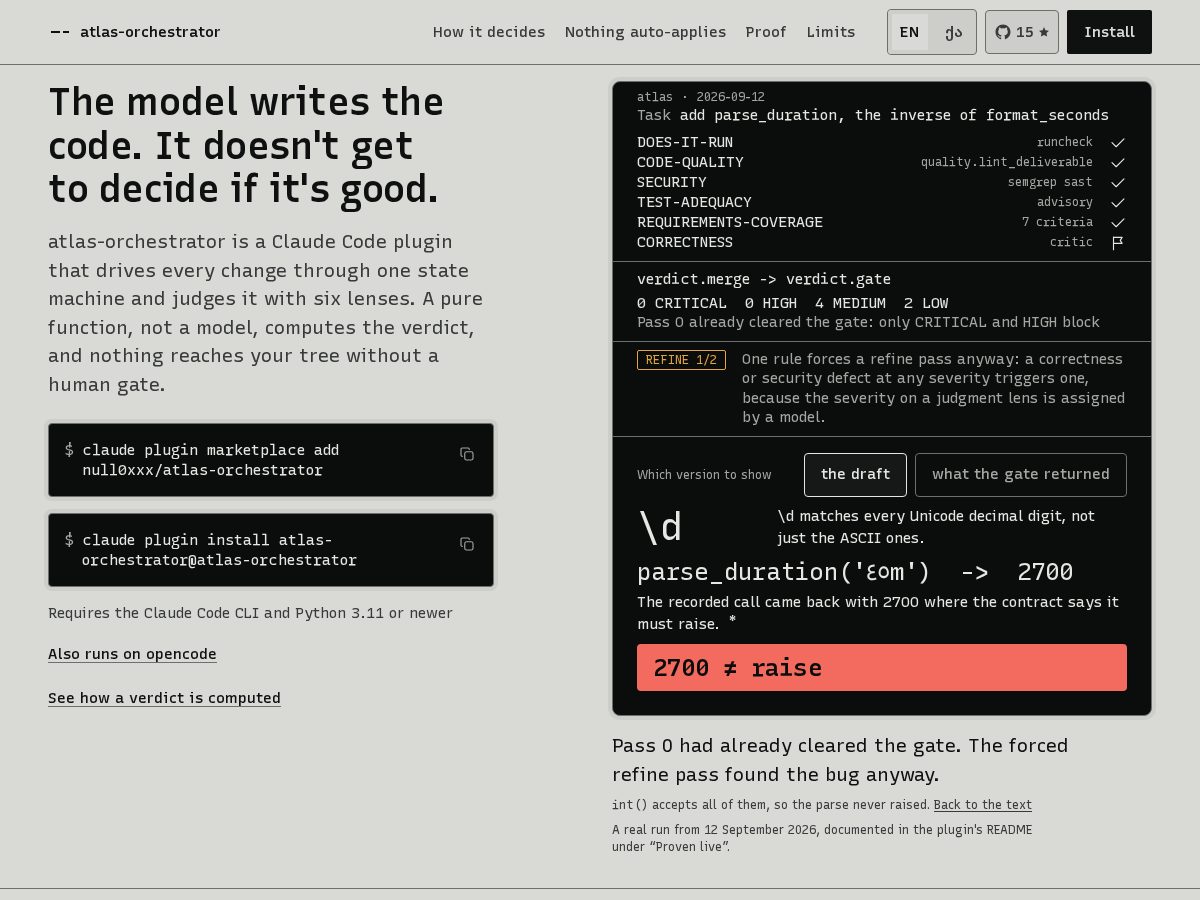
Task: Click the plugin install command block
Action: click(x=271, y=550)
